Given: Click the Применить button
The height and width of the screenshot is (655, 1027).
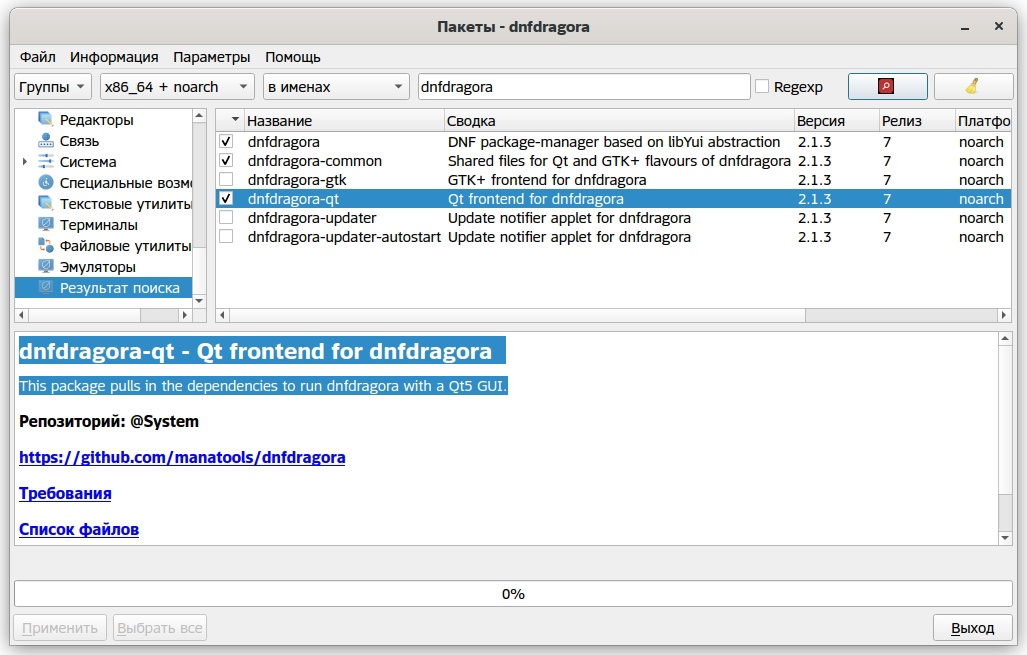Looking at the screenshot, I should (60, 628).
